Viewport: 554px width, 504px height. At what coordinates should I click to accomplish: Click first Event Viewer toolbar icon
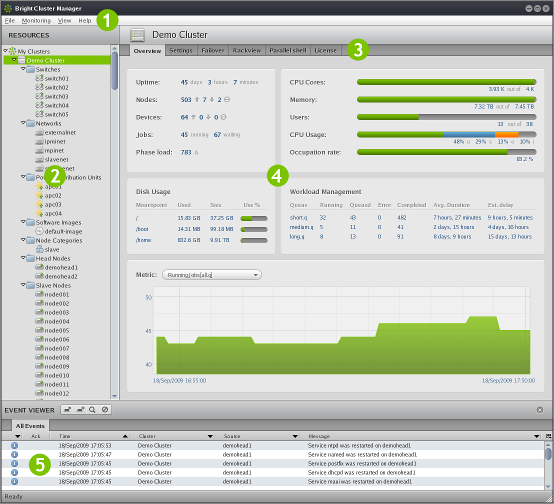[x=67, y=410]
